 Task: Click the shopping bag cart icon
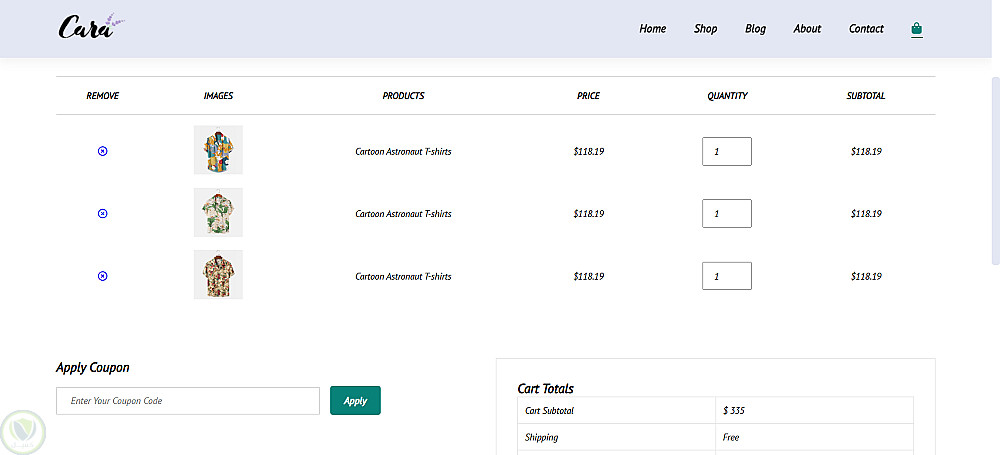916,29
